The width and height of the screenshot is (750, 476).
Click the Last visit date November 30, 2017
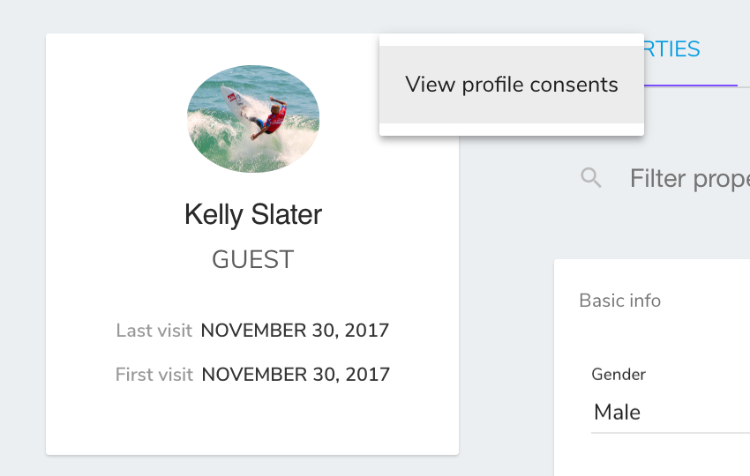[x=295, y=331]
